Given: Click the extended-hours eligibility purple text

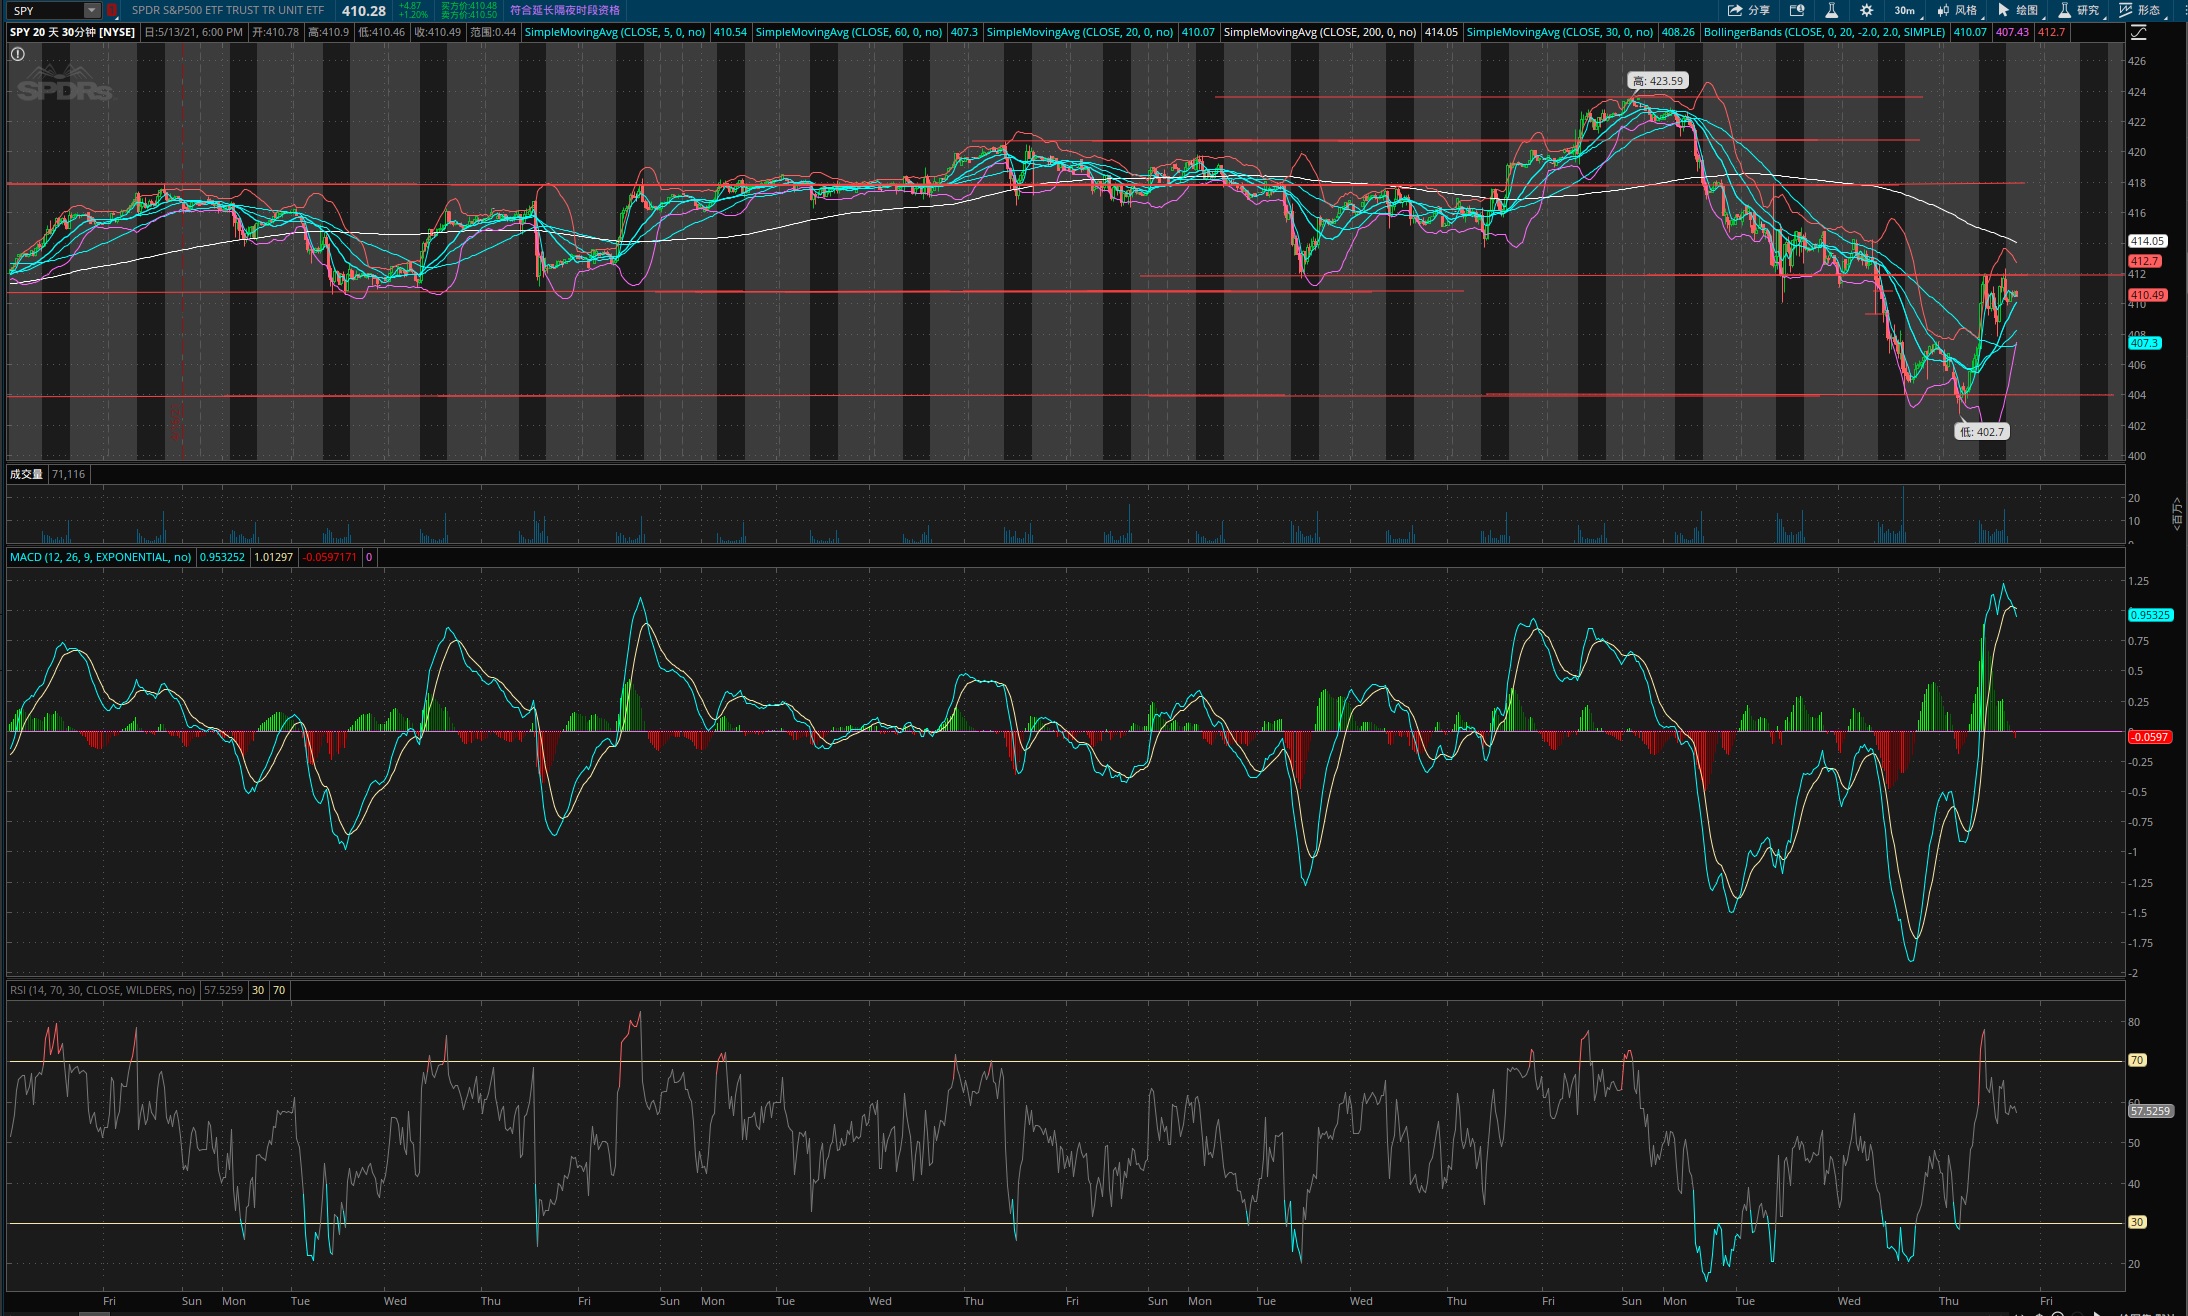Looking at the screenshot, I should click(x=564, y=10).
